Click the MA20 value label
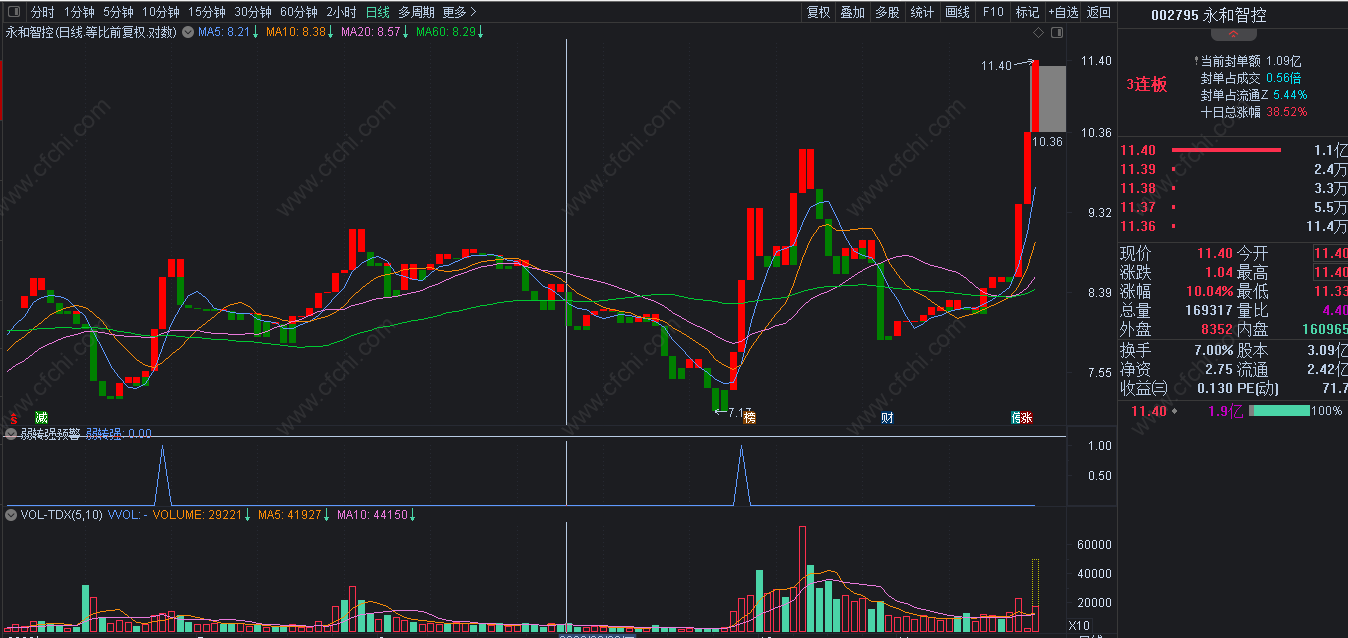Viewport: 1348px width, 638px height. pos(375,32)
